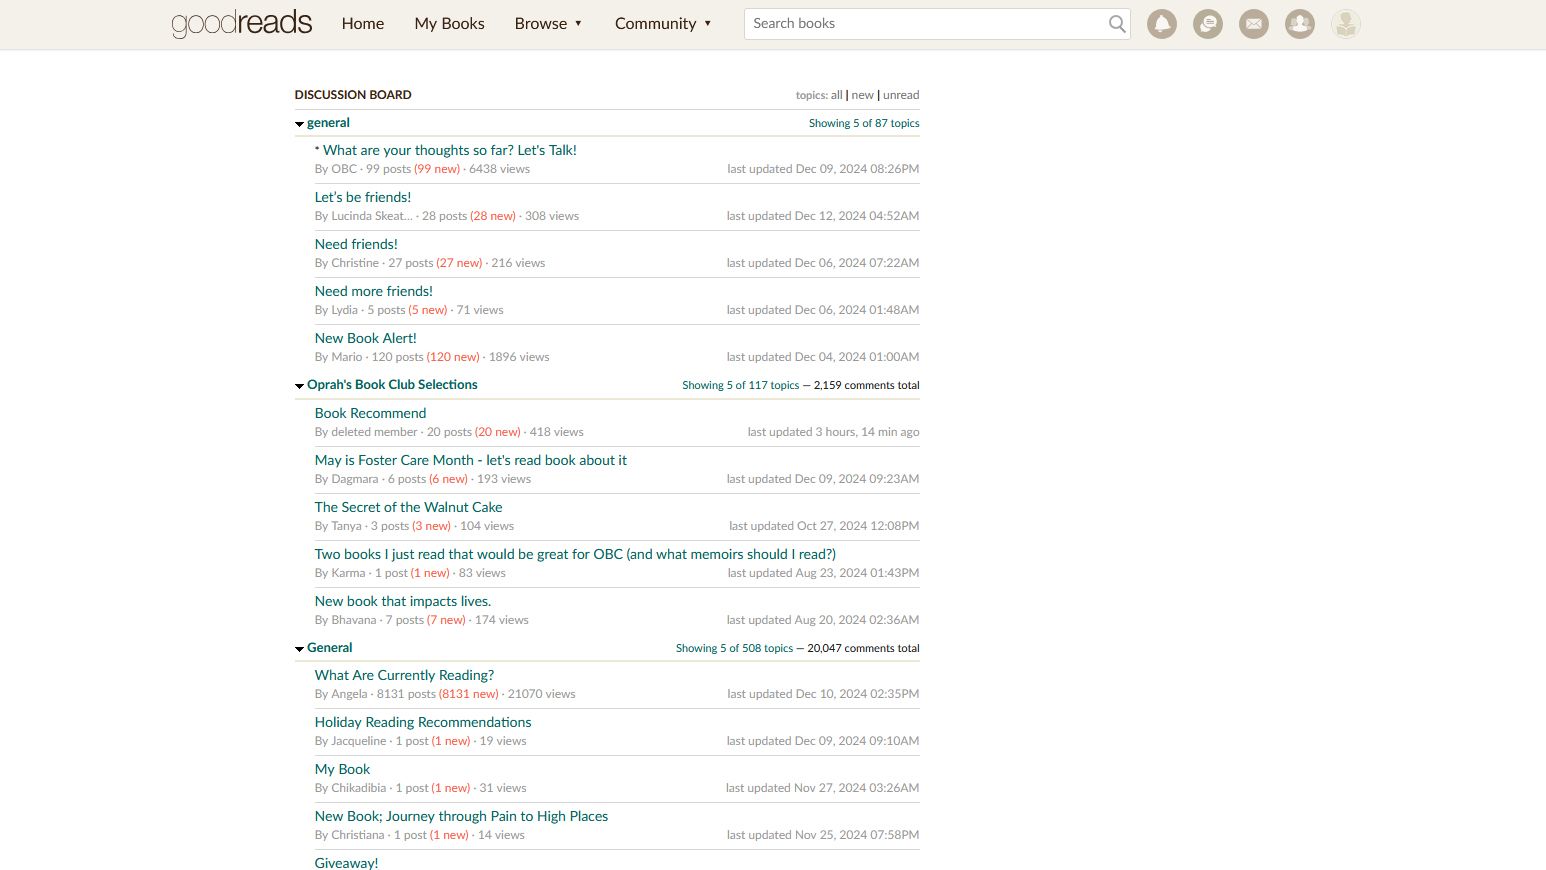
Task: Jump to the '(27 new)' posts
Action: coord(459,263)
